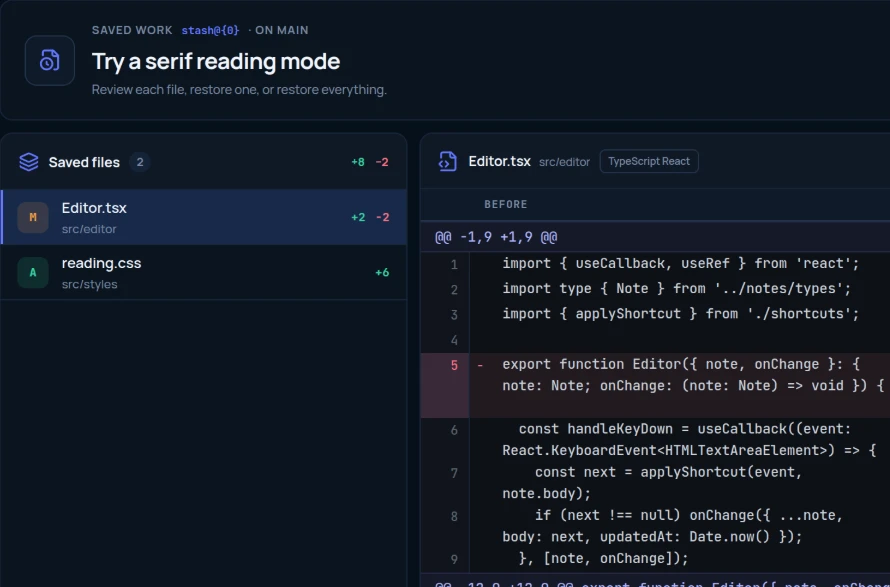
Task: Click line number 7 in diff gutter
Action: (x=454, y=473)
